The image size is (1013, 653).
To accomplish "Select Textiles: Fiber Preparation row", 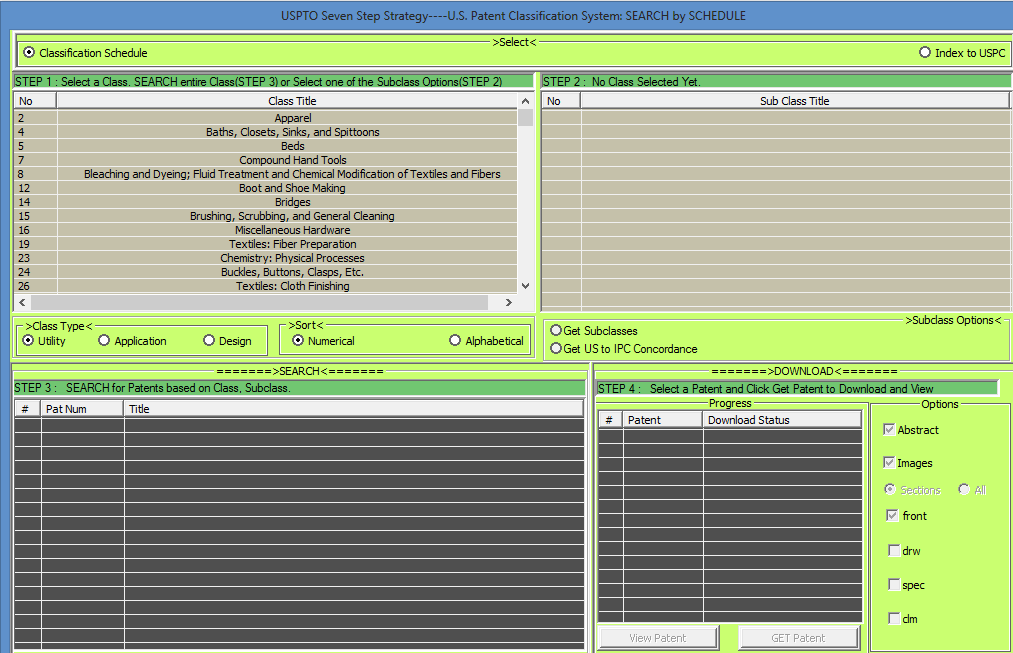I will point(266,244).
